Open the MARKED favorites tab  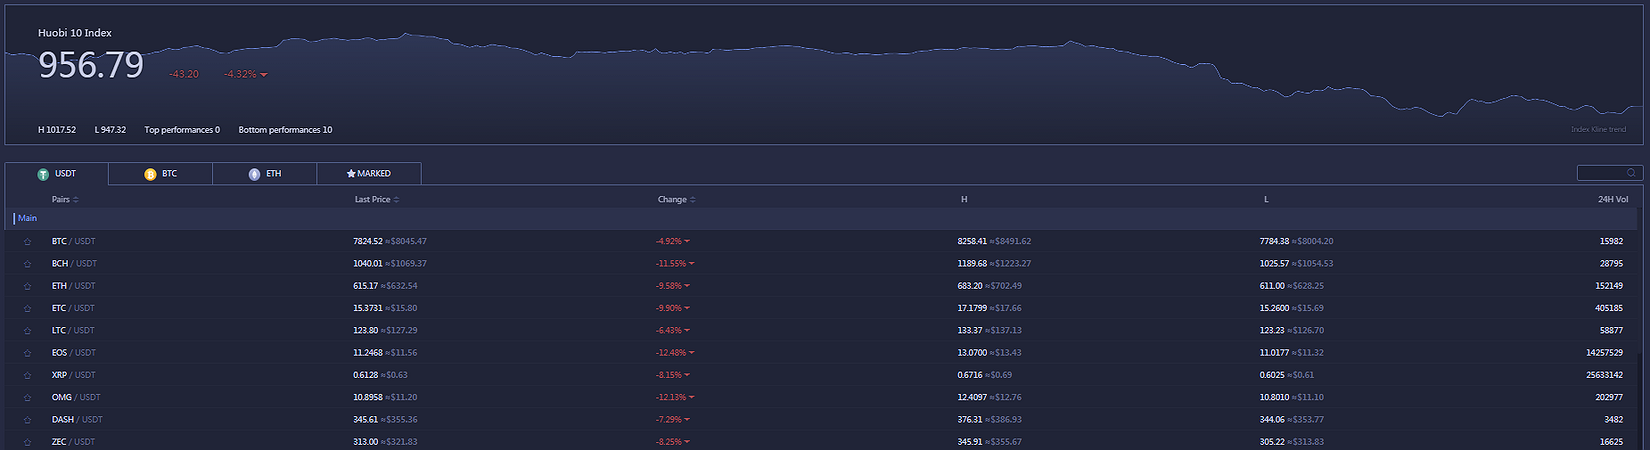click(369, 174)
